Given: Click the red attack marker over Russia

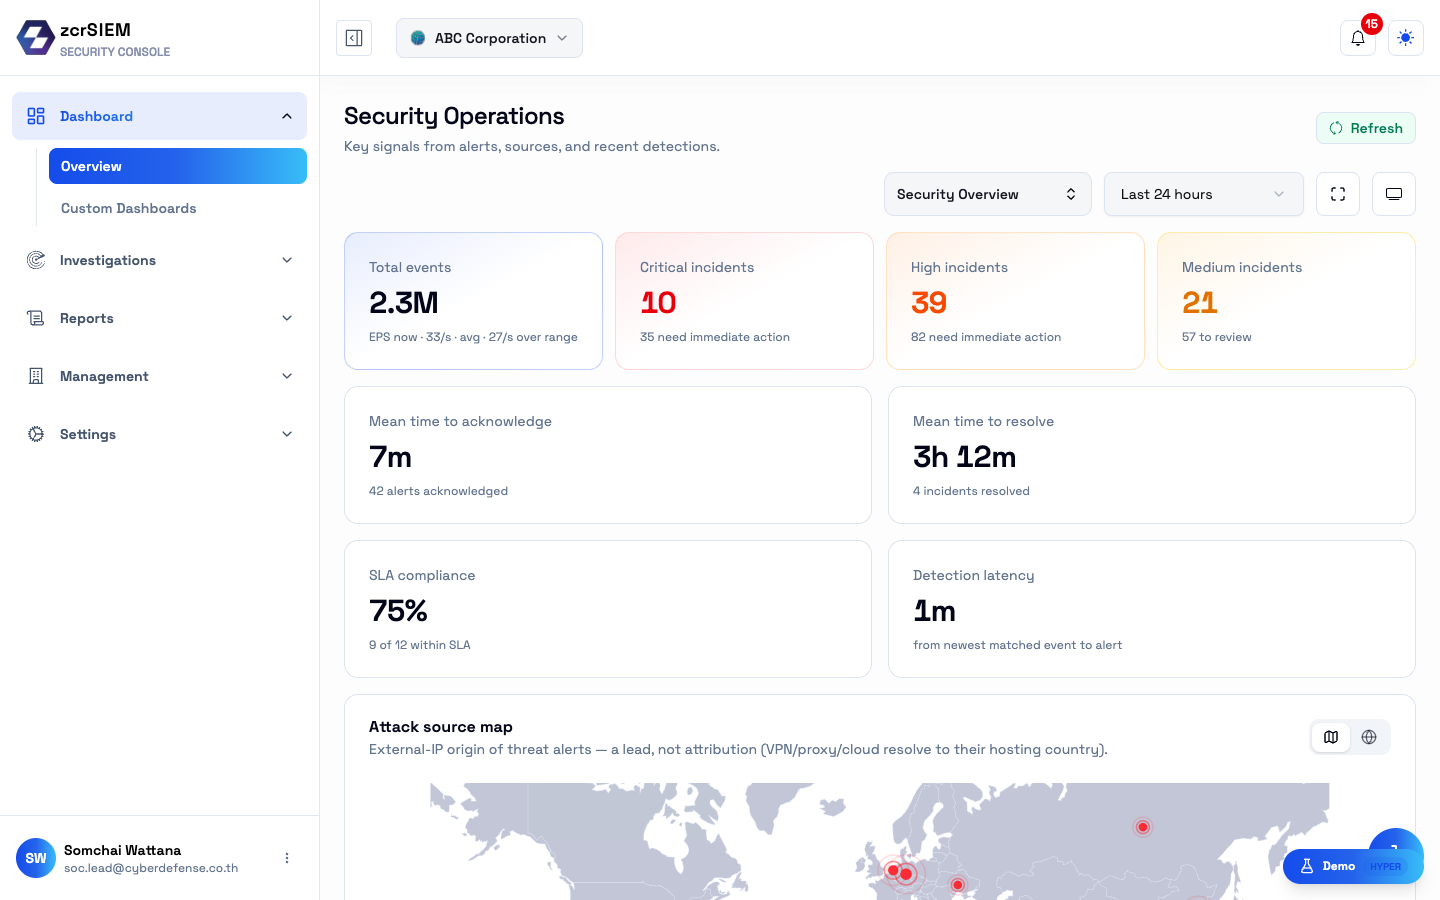Looking at the screenshot, I should point(1142,827).
